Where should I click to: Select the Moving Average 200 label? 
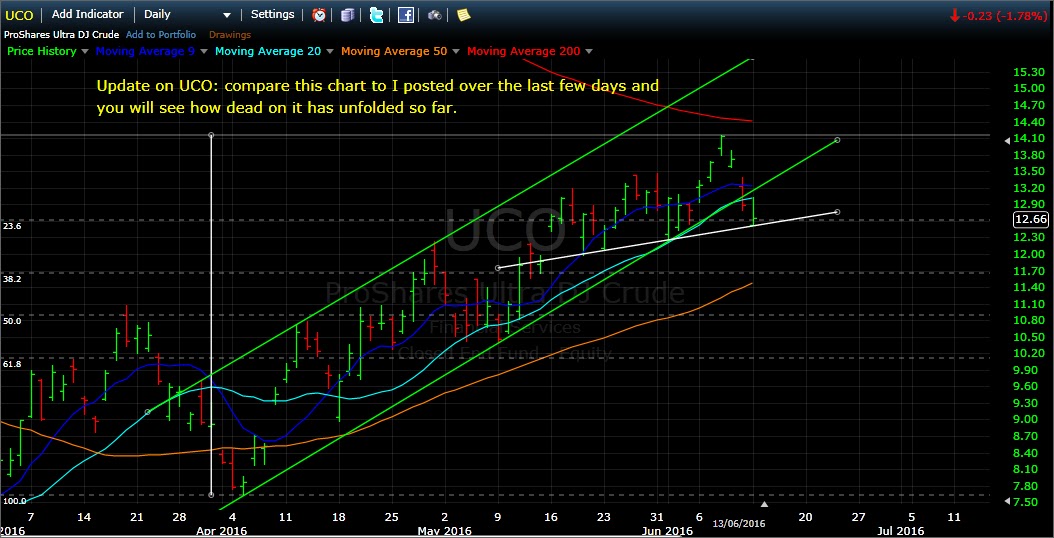click(524, 51)
